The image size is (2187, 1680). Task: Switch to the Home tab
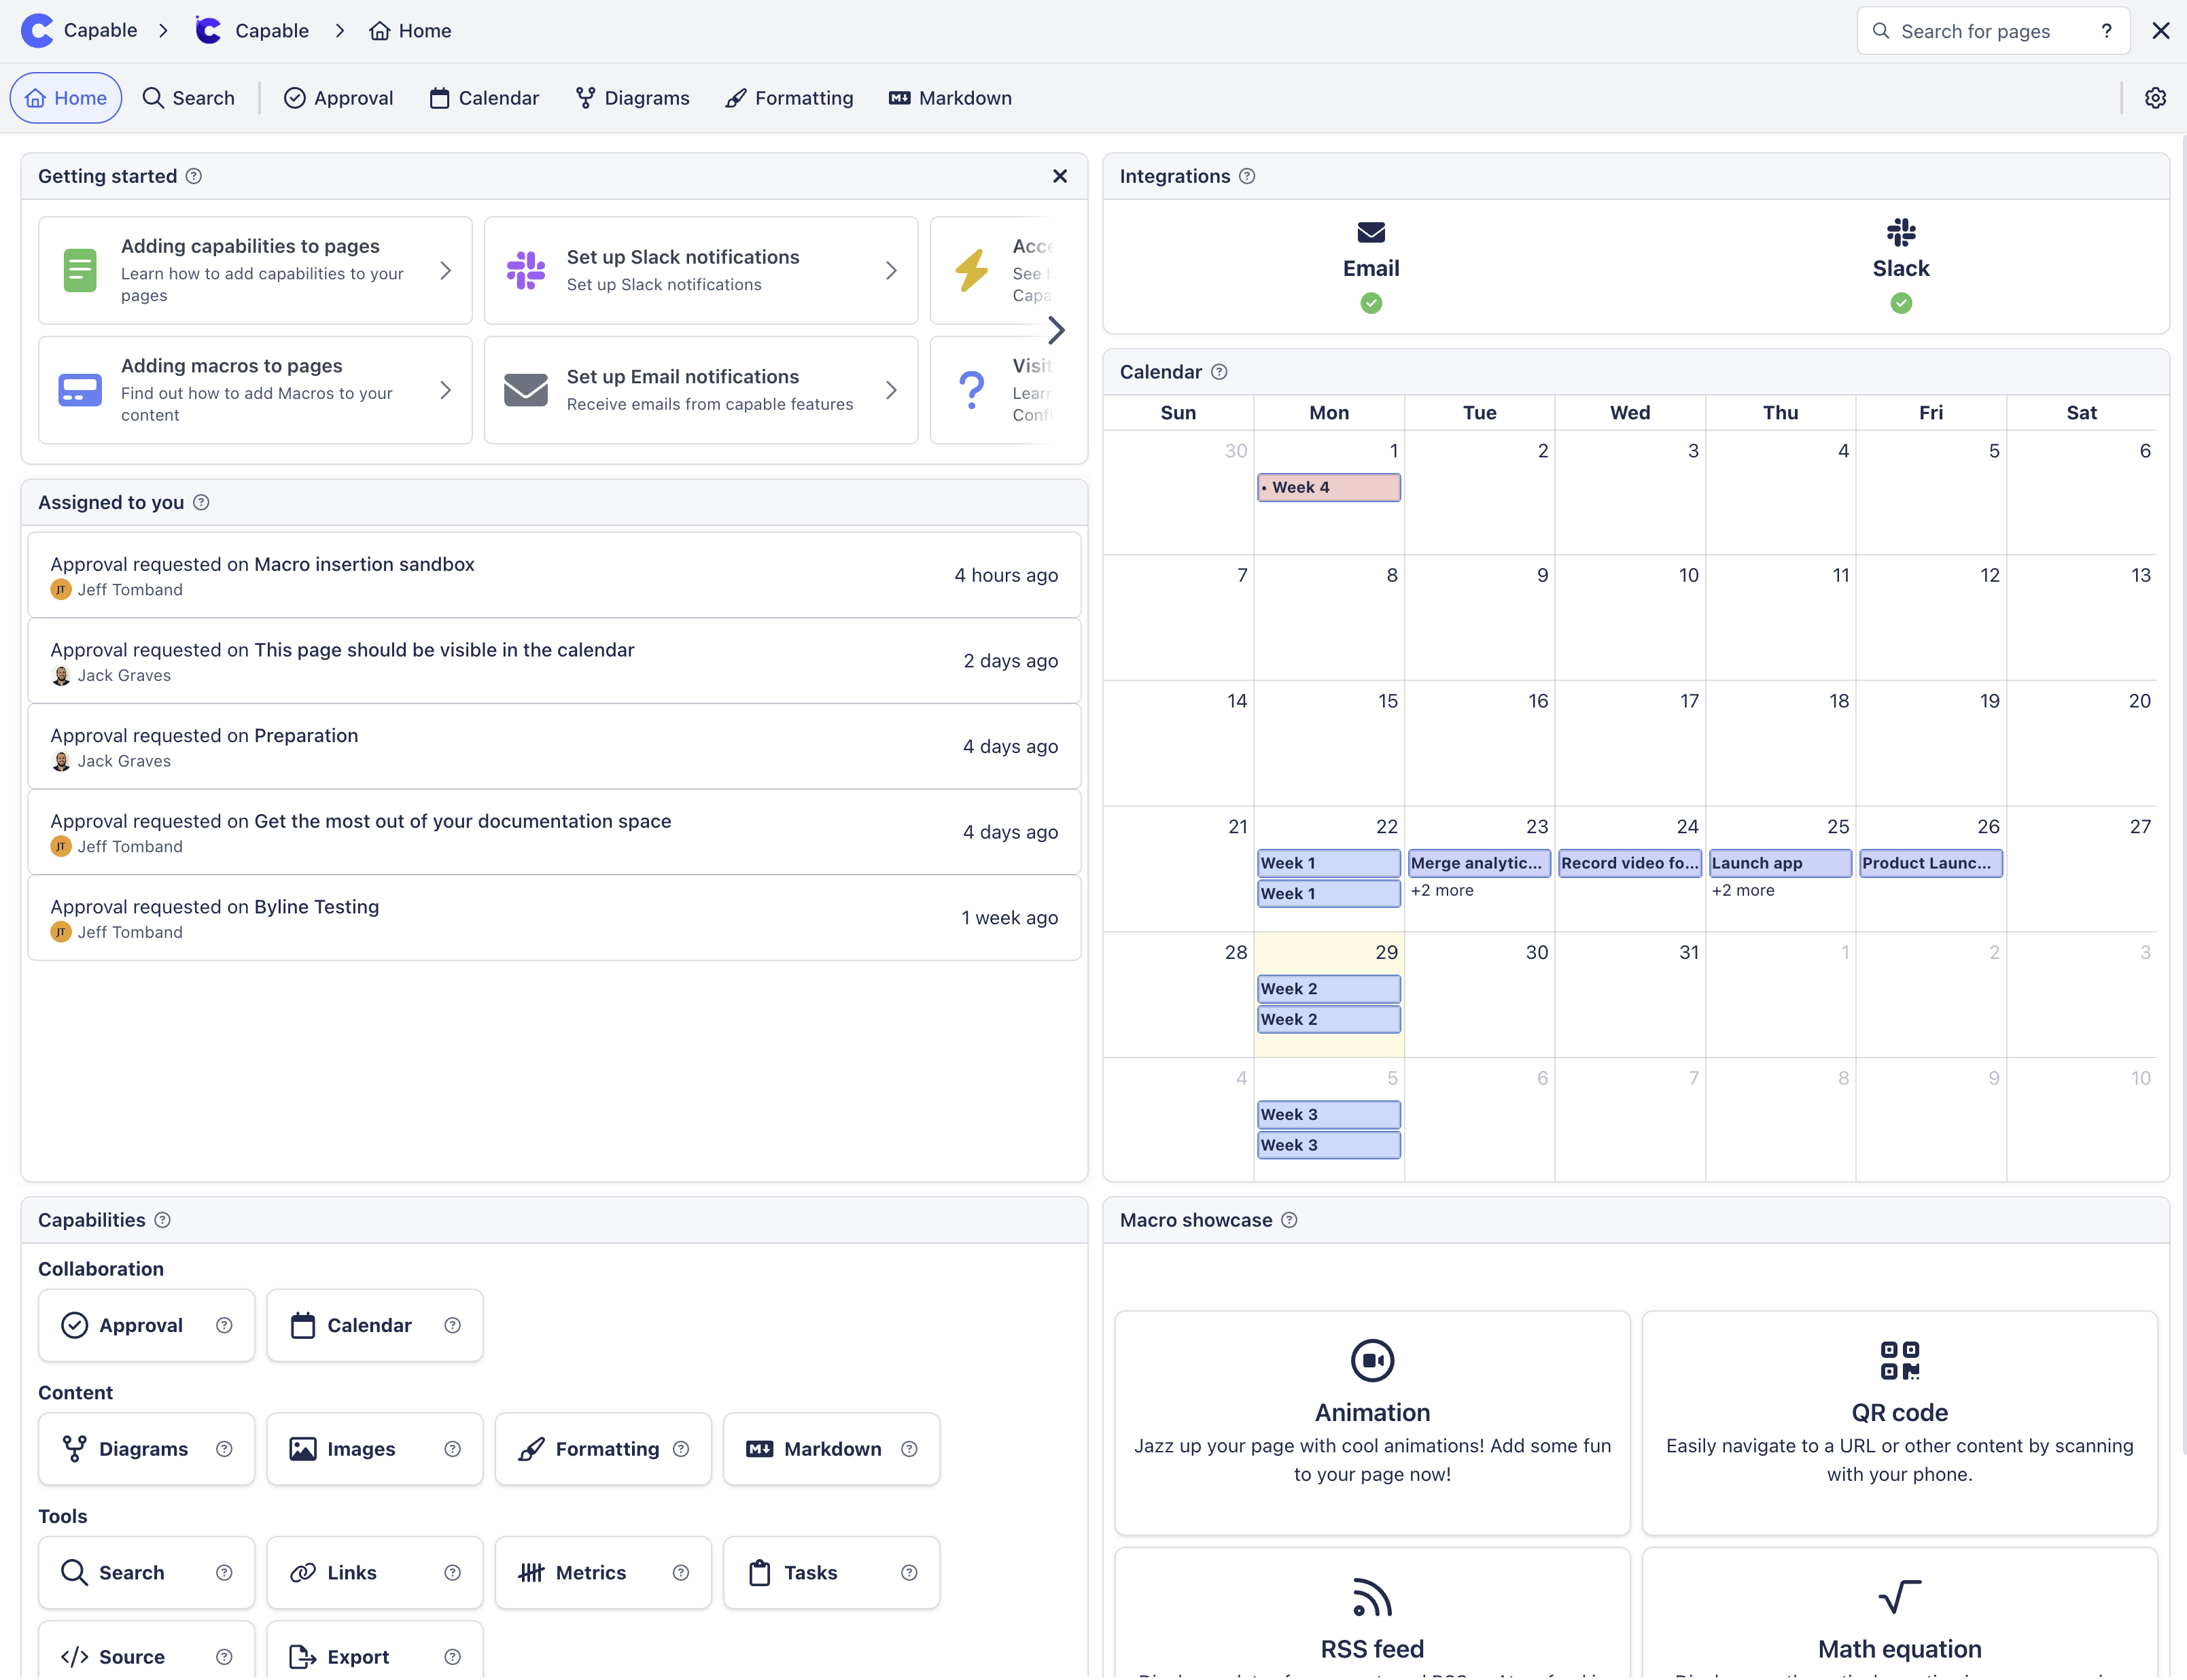(x=66, y=98)
